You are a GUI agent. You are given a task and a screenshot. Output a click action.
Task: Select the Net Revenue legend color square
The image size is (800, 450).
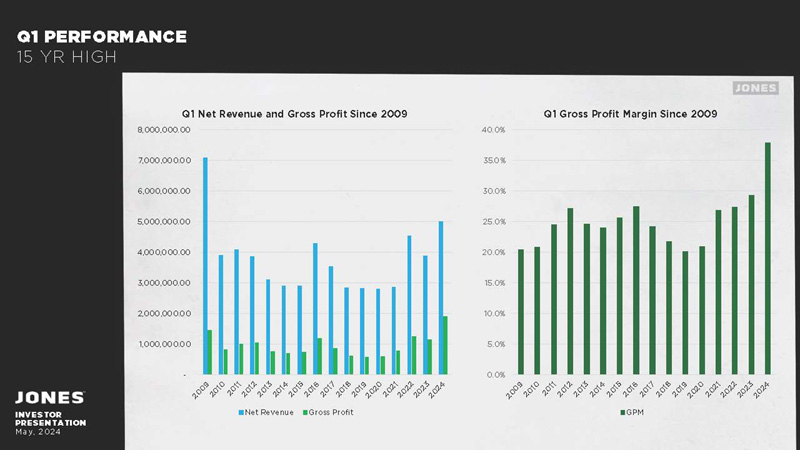(x=241, y=412)
